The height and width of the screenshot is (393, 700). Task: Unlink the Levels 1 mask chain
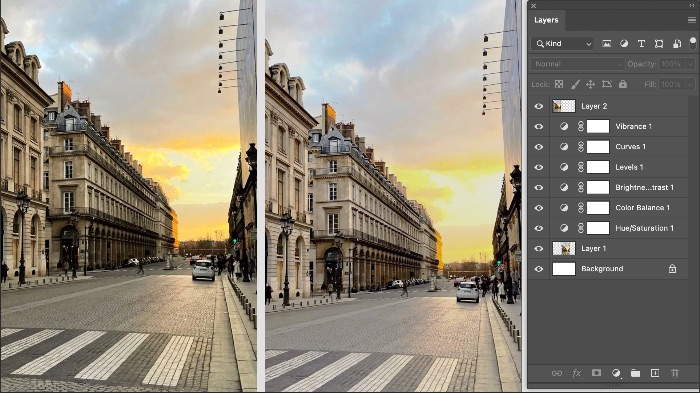581,167
